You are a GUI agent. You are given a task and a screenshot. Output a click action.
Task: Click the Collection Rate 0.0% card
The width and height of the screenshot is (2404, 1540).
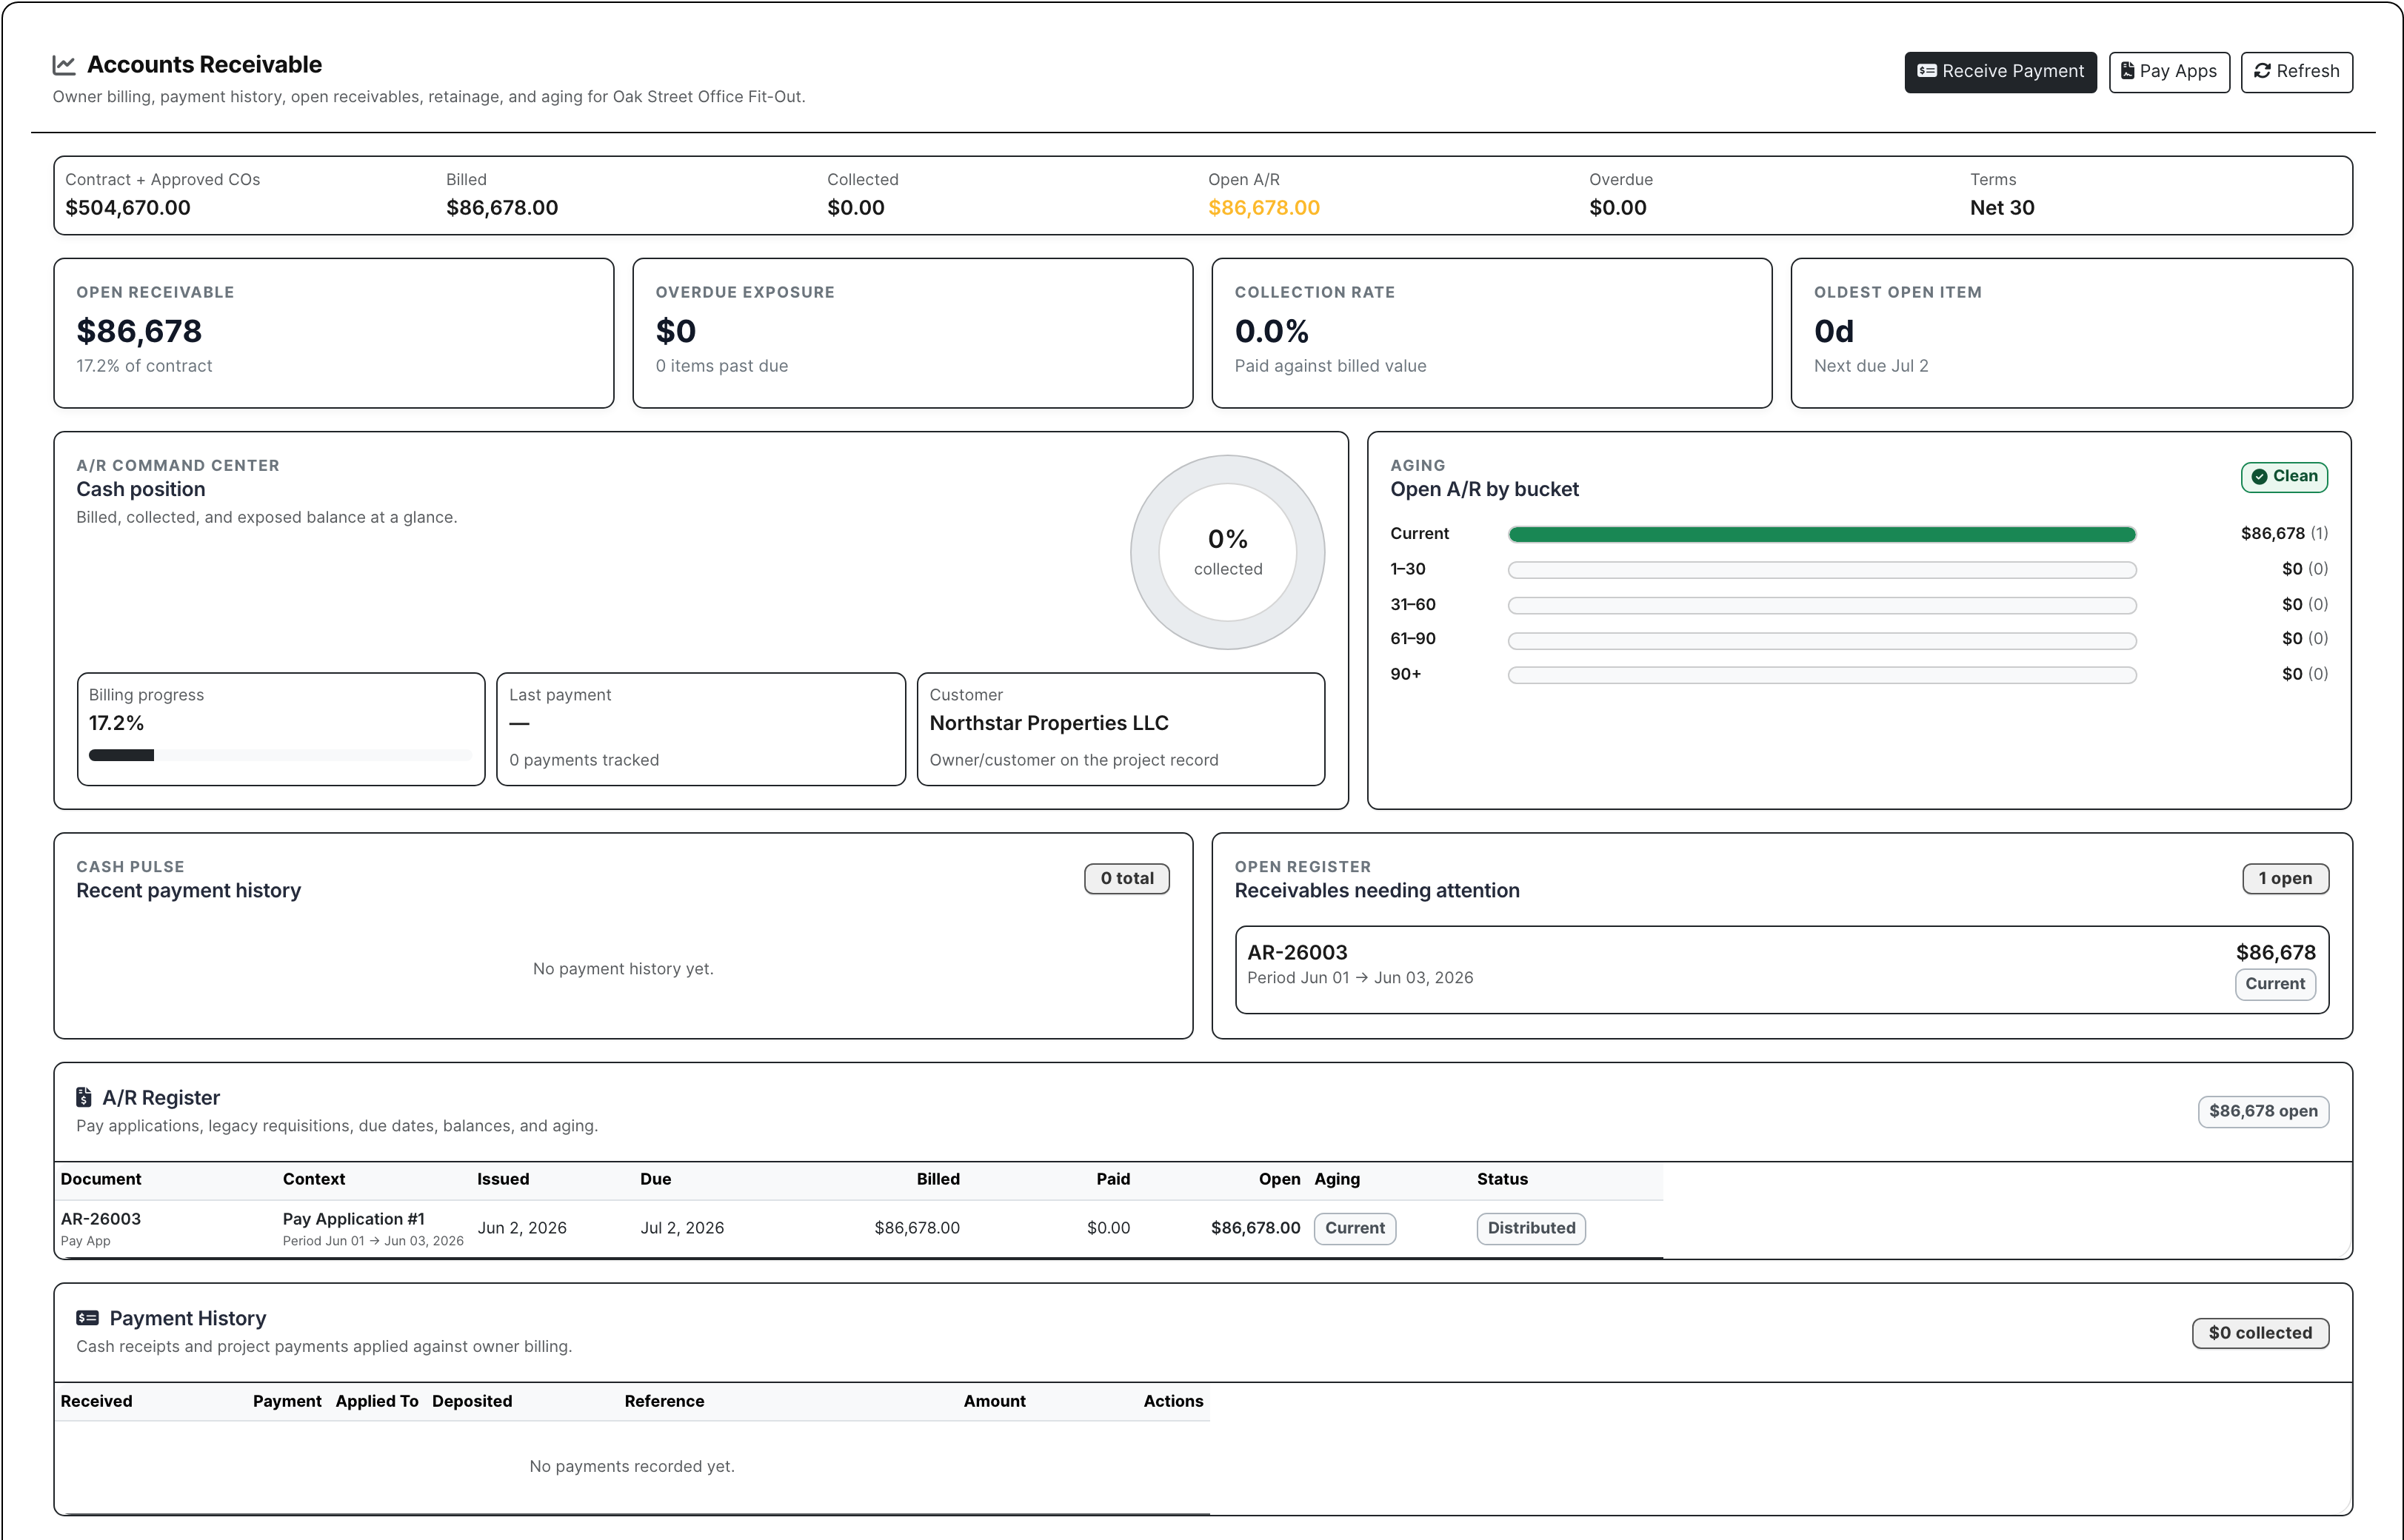[1492, 333]
